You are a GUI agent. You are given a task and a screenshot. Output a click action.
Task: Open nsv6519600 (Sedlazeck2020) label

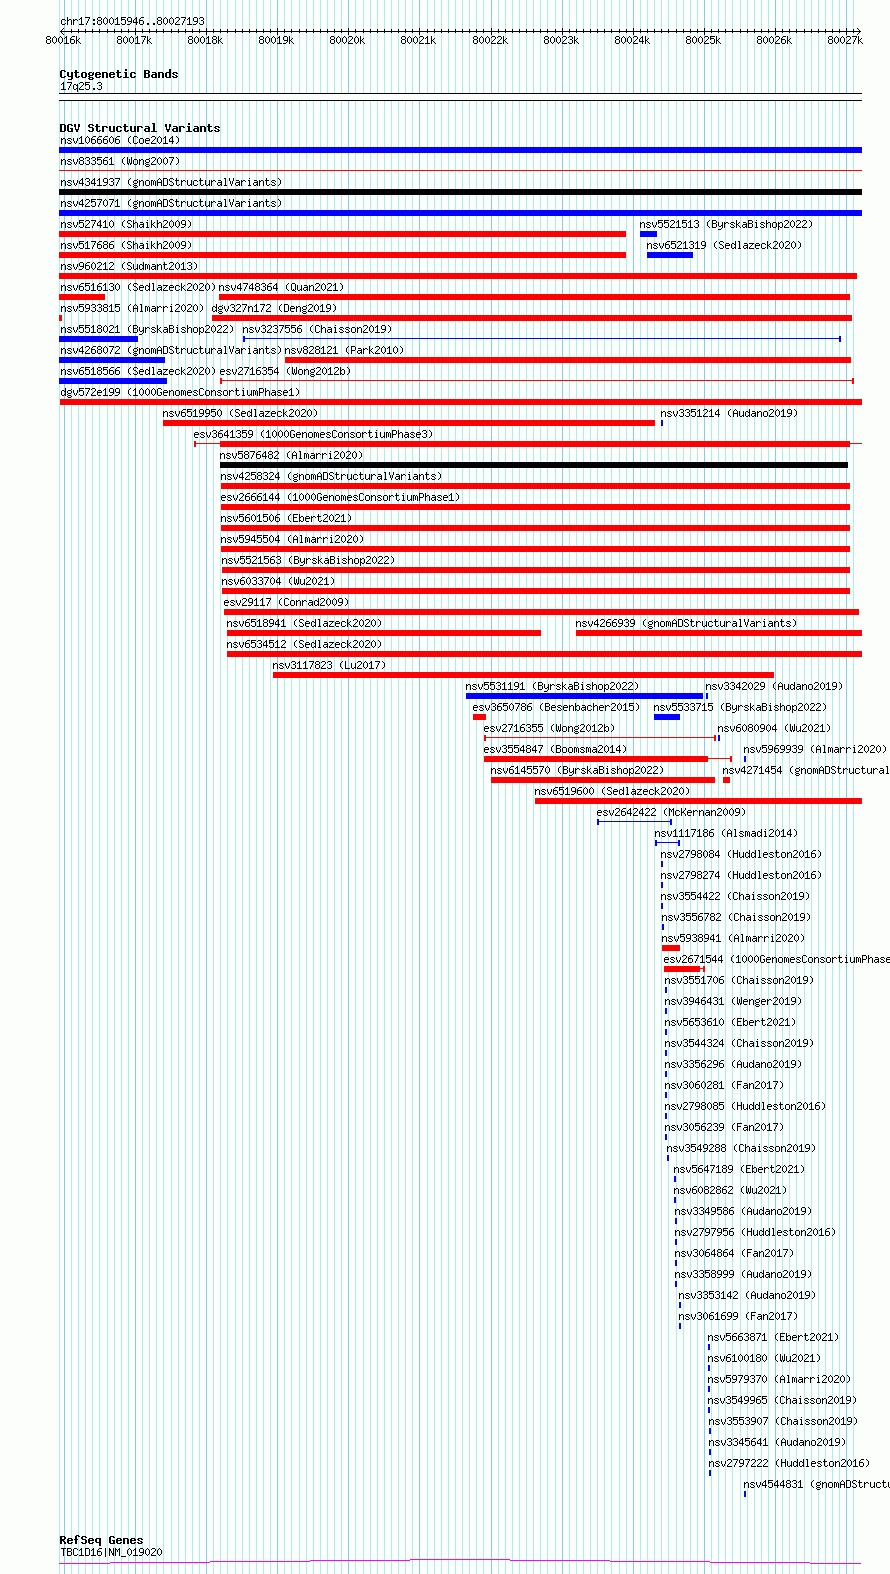pyautogui.click(x=612, y=791)
